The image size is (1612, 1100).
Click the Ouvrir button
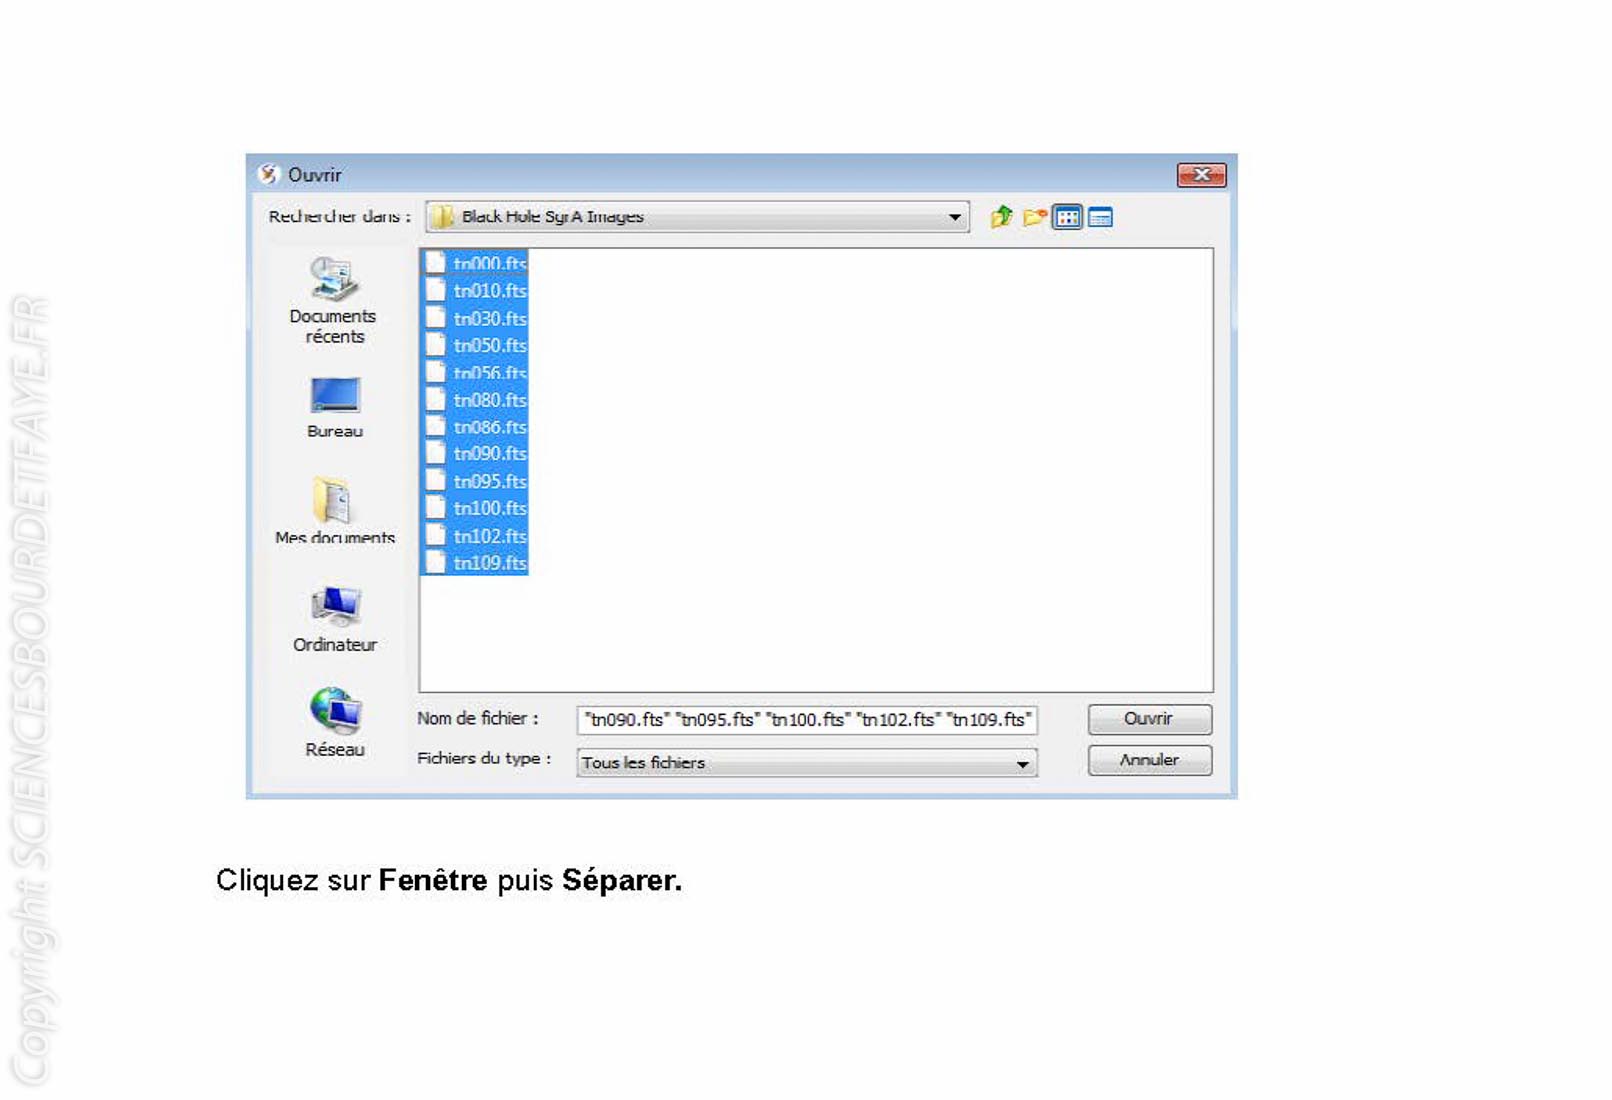pos(1149,719)
